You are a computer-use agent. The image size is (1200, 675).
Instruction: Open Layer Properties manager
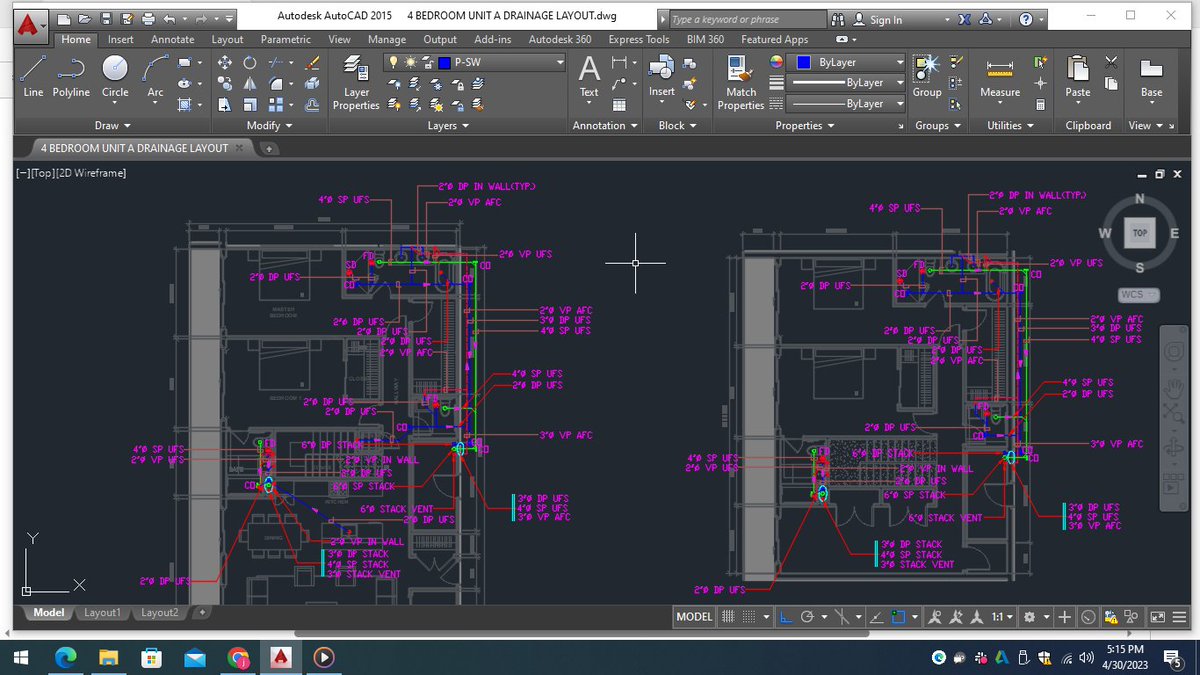point(355,82)
